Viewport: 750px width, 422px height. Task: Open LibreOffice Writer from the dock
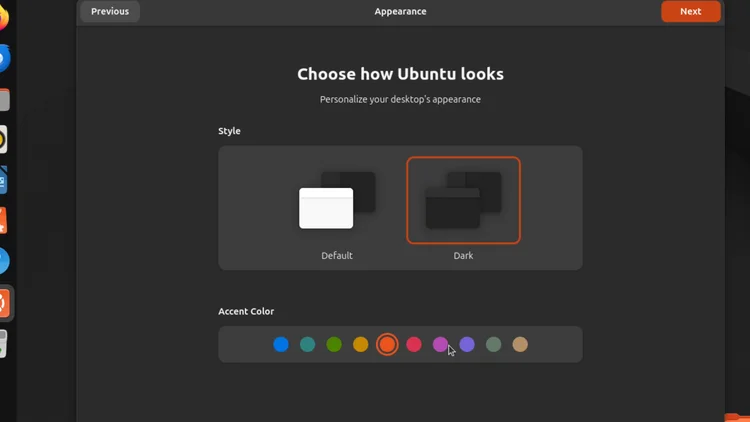pos(3,180)
